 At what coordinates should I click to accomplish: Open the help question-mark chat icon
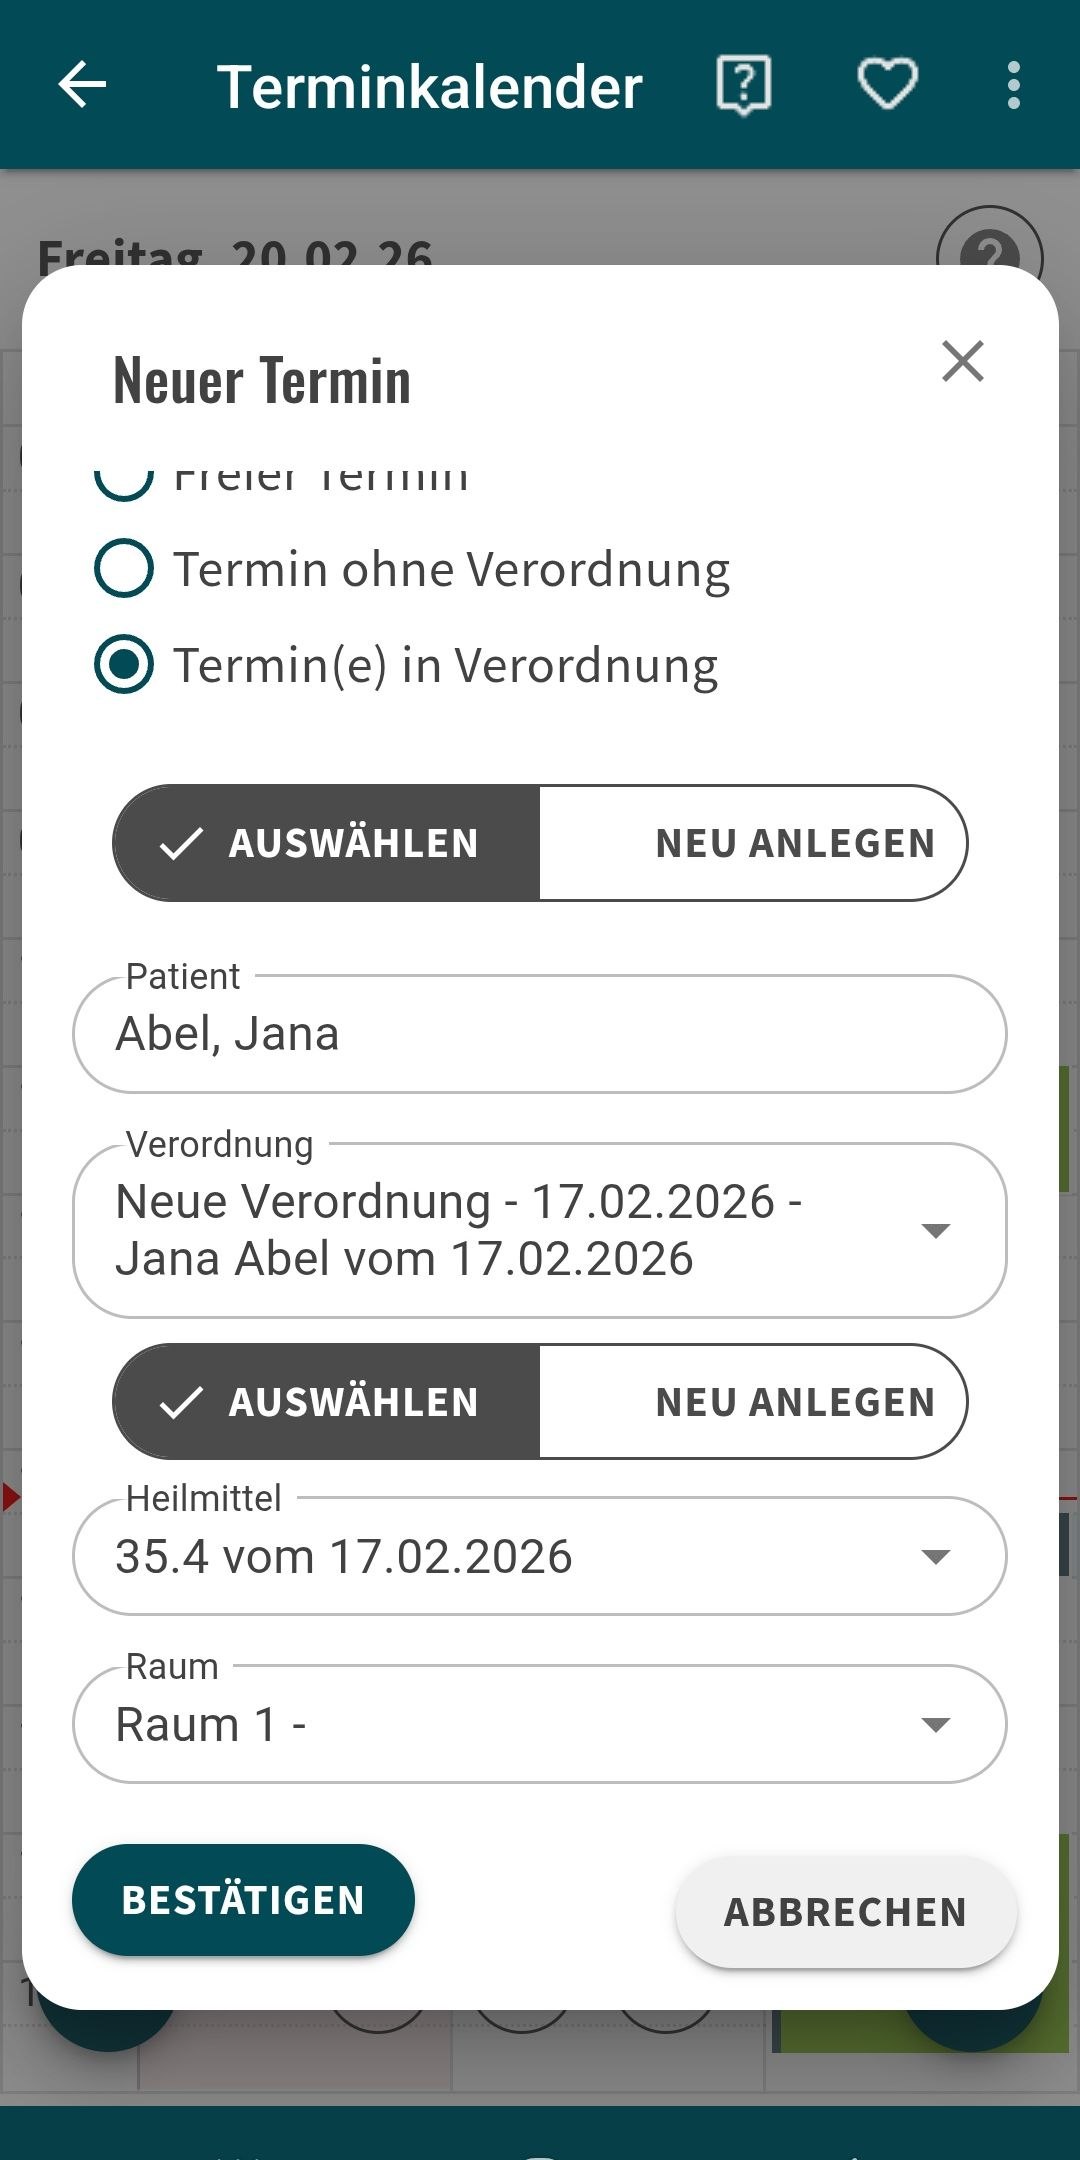point(744,85)
